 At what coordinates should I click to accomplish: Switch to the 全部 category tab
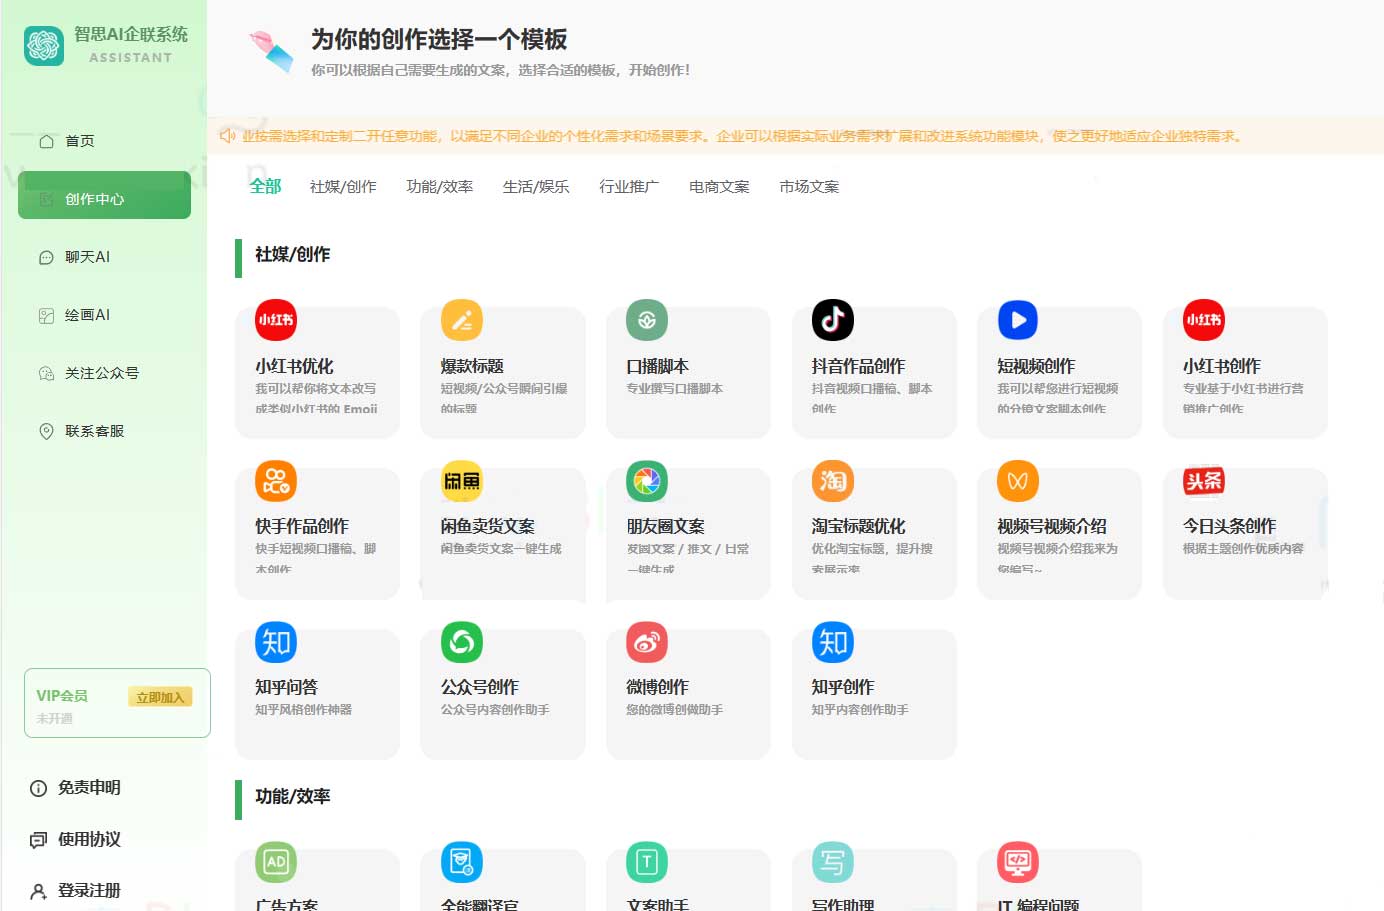265,186
